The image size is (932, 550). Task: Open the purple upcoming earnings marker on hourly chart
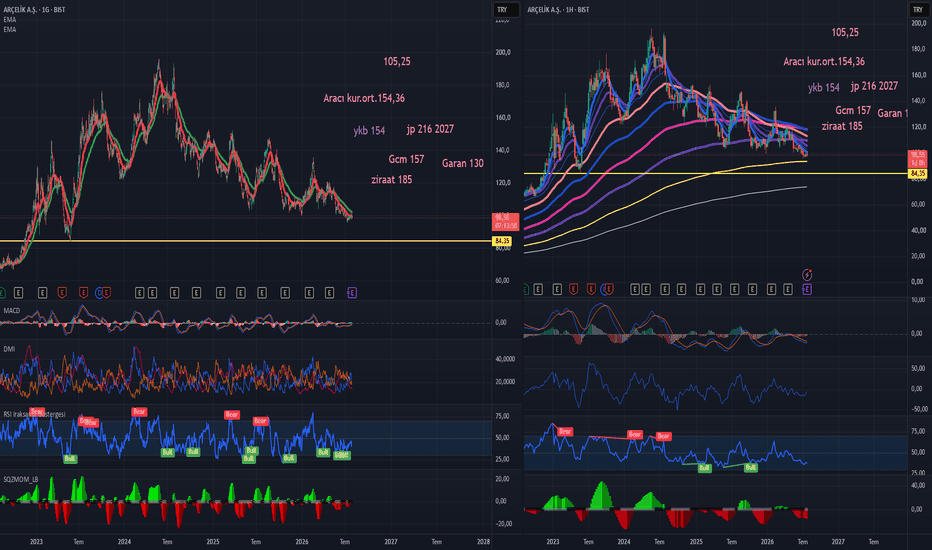(x=807, y=289)
